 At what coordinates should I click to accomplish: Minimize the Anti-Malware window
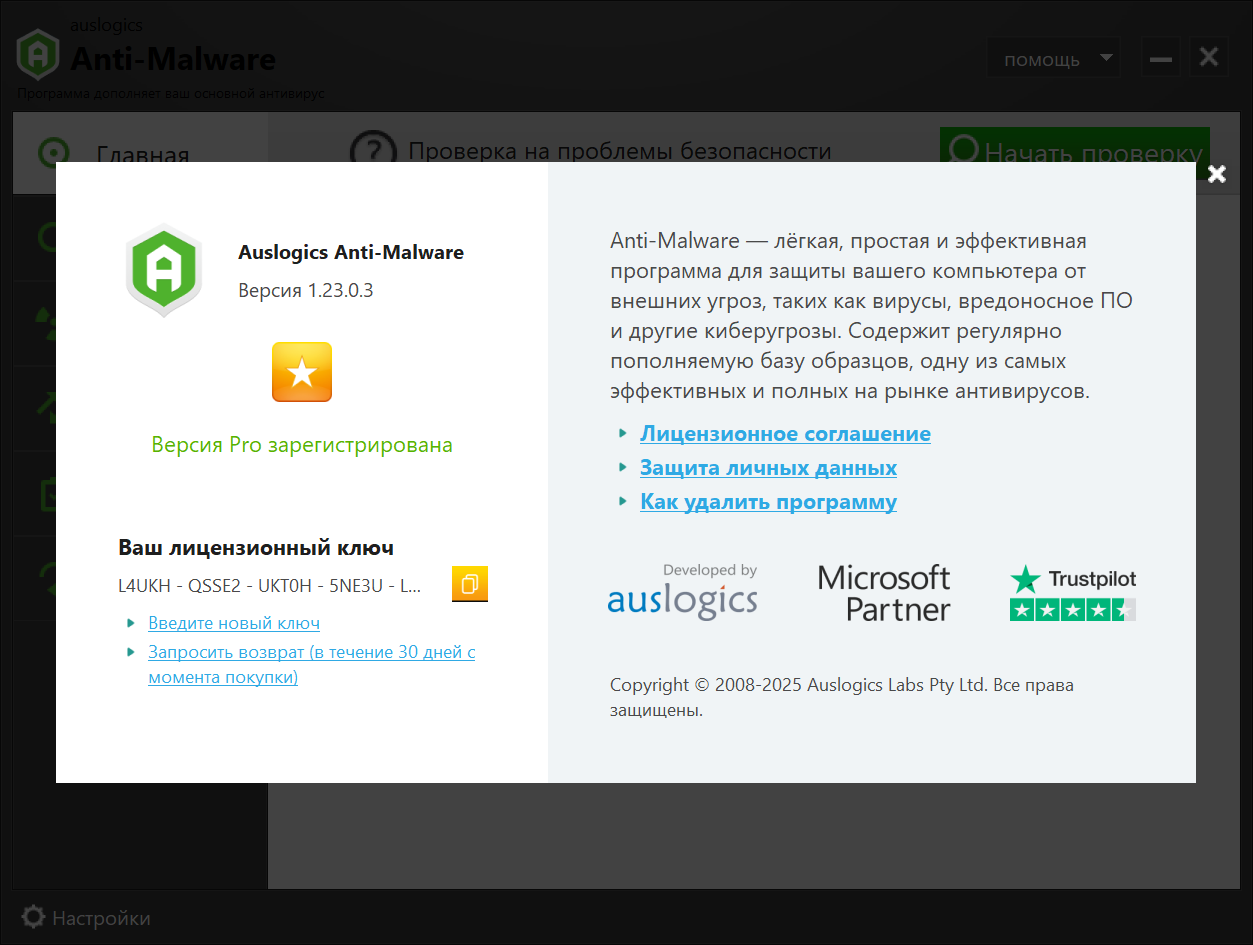tap(1160, 59)
